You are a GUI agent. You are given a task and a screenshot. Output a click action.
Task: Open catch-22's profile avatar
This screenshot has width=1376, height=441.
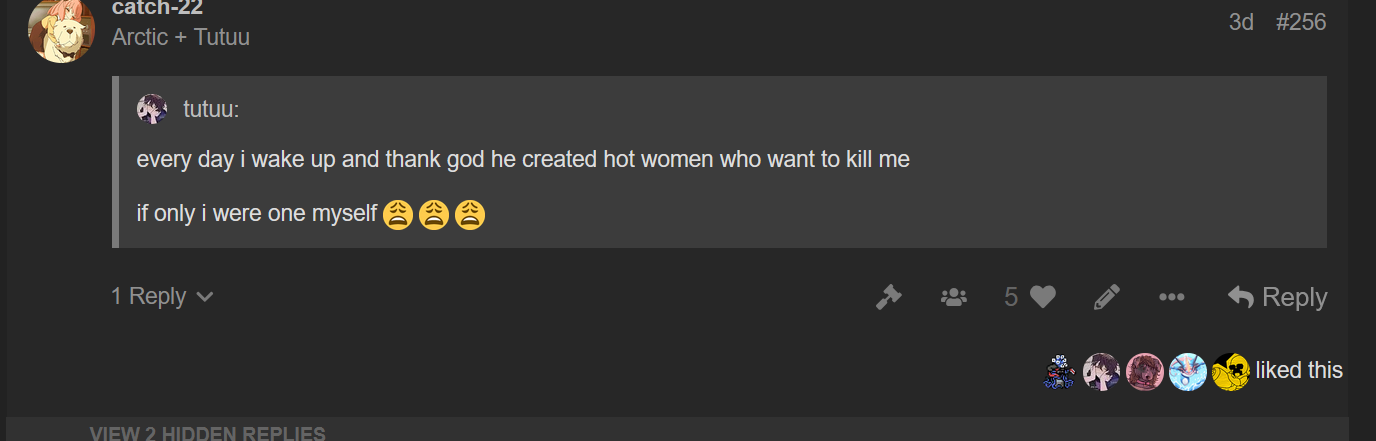(61, 28)
